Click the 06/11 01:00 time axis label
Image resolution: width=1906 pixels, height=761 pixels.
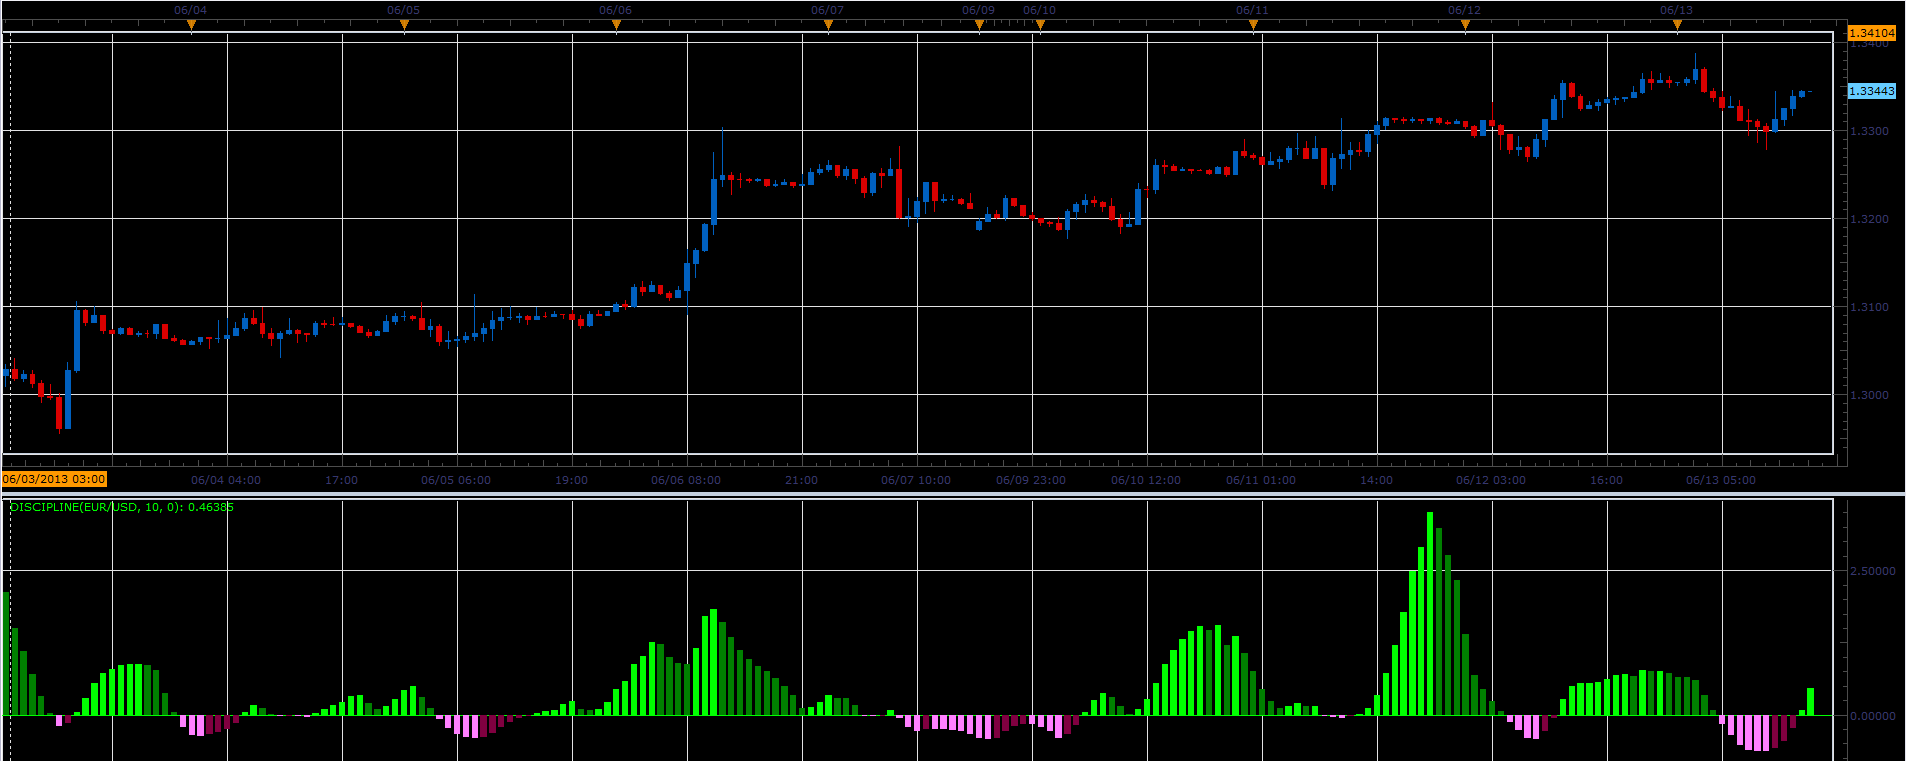coord(1261,480)
